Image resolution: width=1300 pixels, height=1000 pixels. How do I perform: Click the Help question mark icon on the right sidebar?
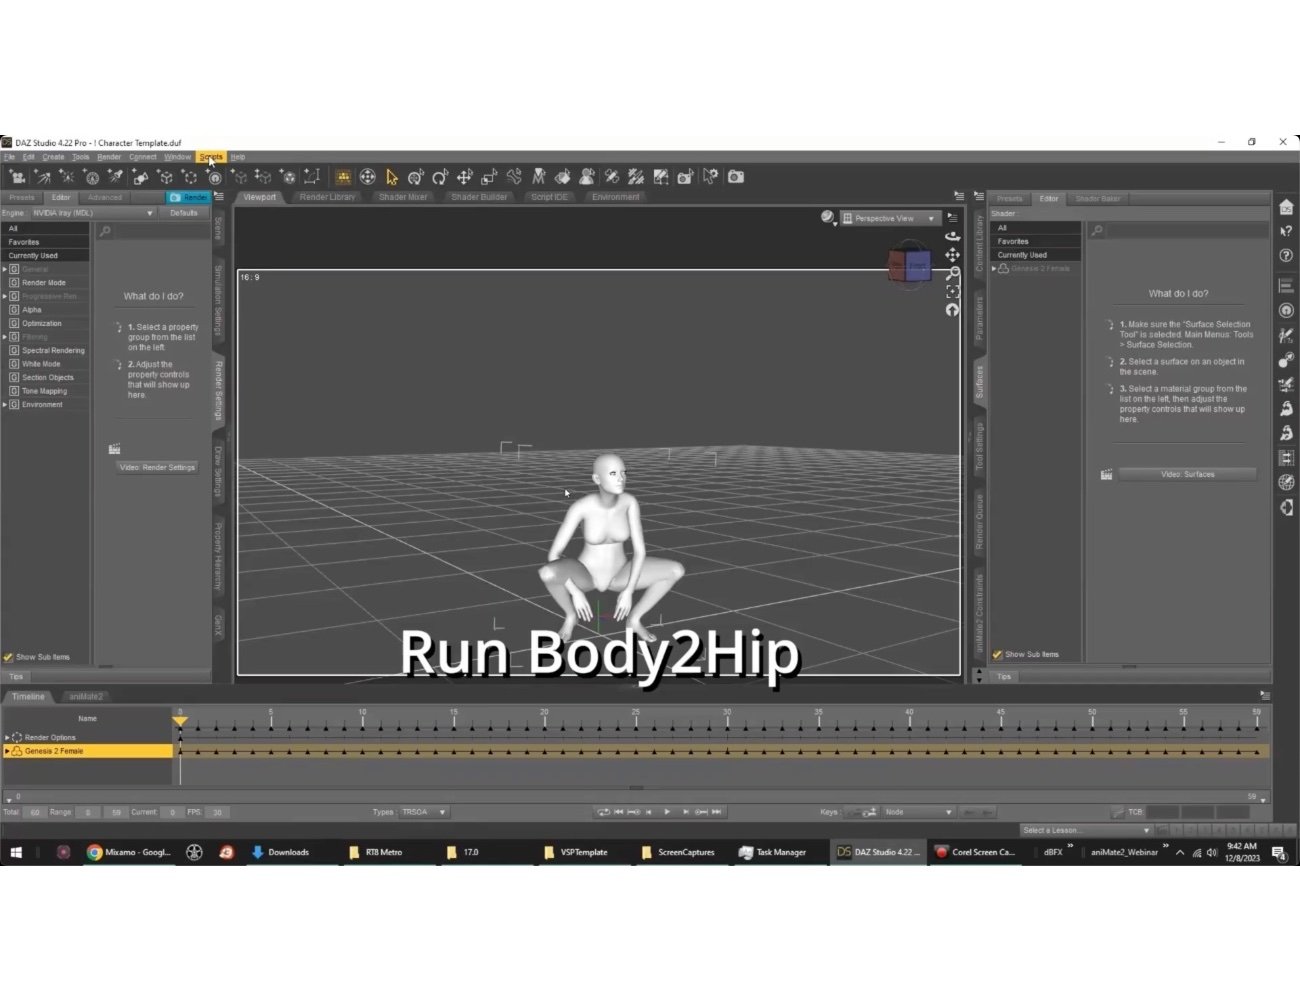pos(1286,255)
